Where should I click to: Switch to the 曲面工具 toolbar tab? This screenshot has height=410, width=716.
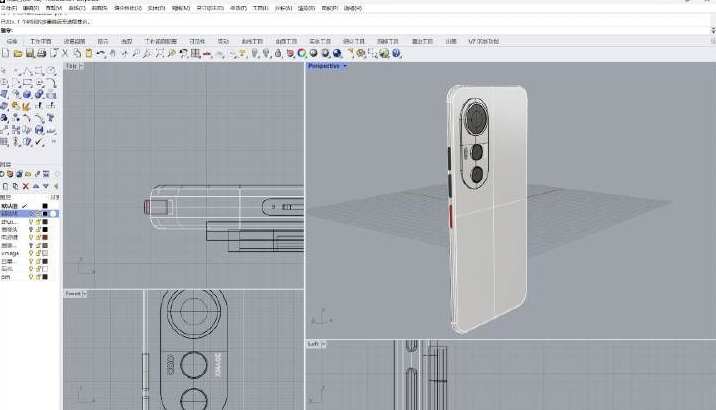coord(285,41)
